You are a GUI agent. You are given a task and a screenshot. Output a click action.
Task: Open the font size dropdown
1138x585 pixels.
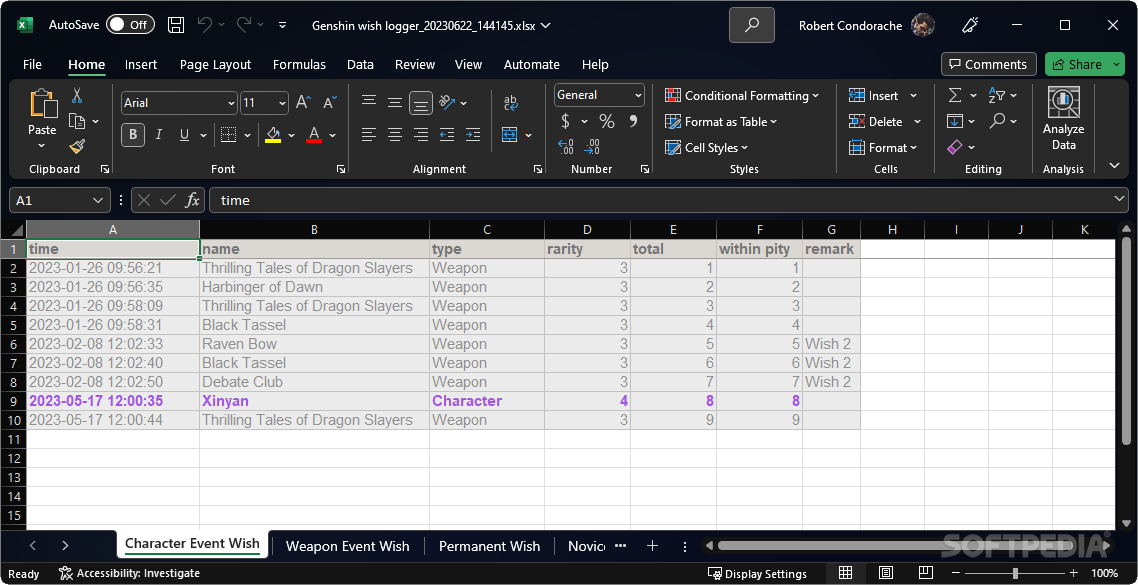[282, 103]
